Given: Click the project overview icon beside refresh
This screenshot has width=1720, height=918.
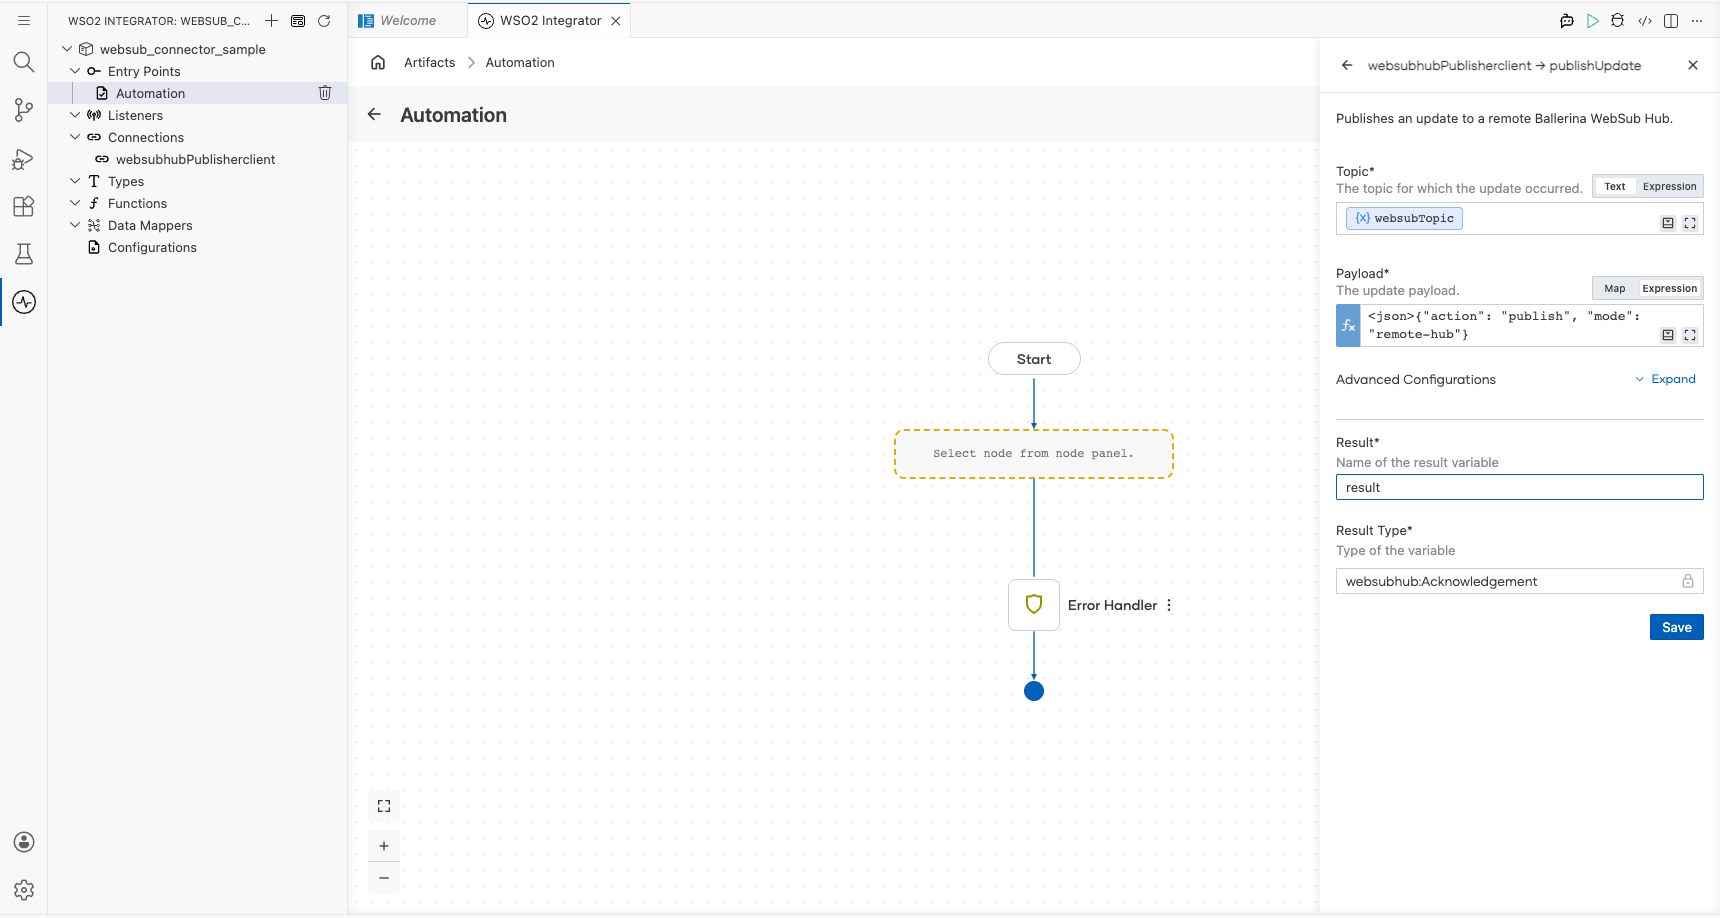Looking at the screenshot, I should (x=298, y=20).
